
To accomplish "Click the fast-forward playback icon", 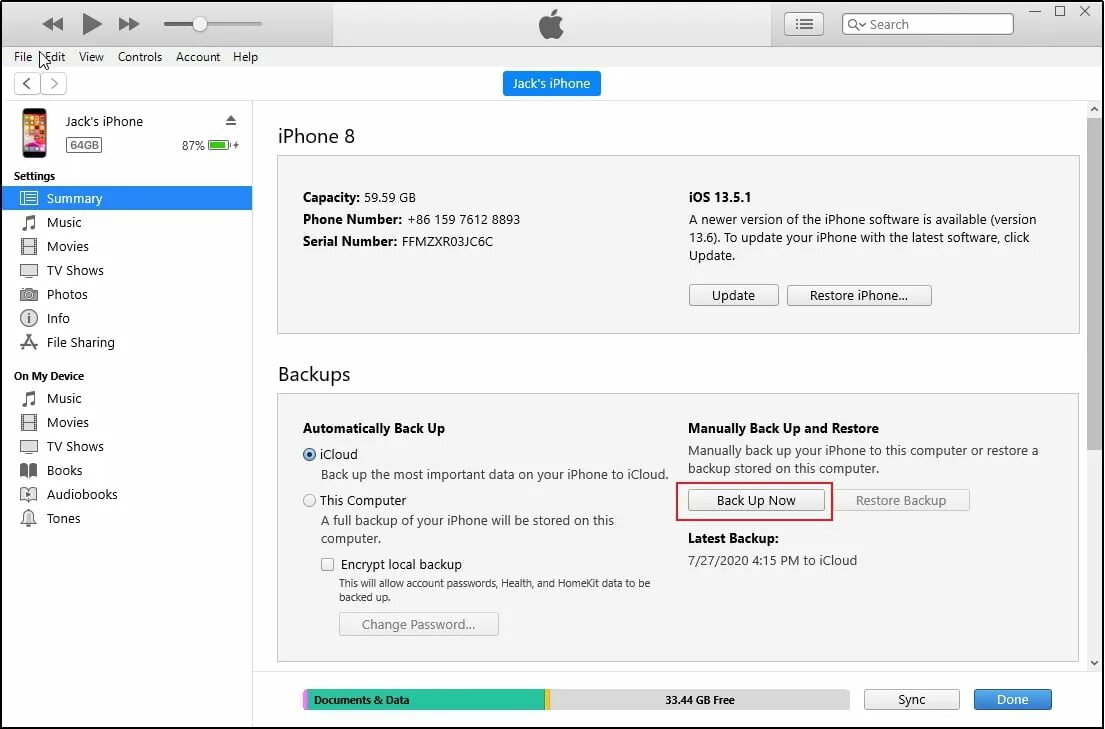I will pyautogui.click(x=129, y=24).
